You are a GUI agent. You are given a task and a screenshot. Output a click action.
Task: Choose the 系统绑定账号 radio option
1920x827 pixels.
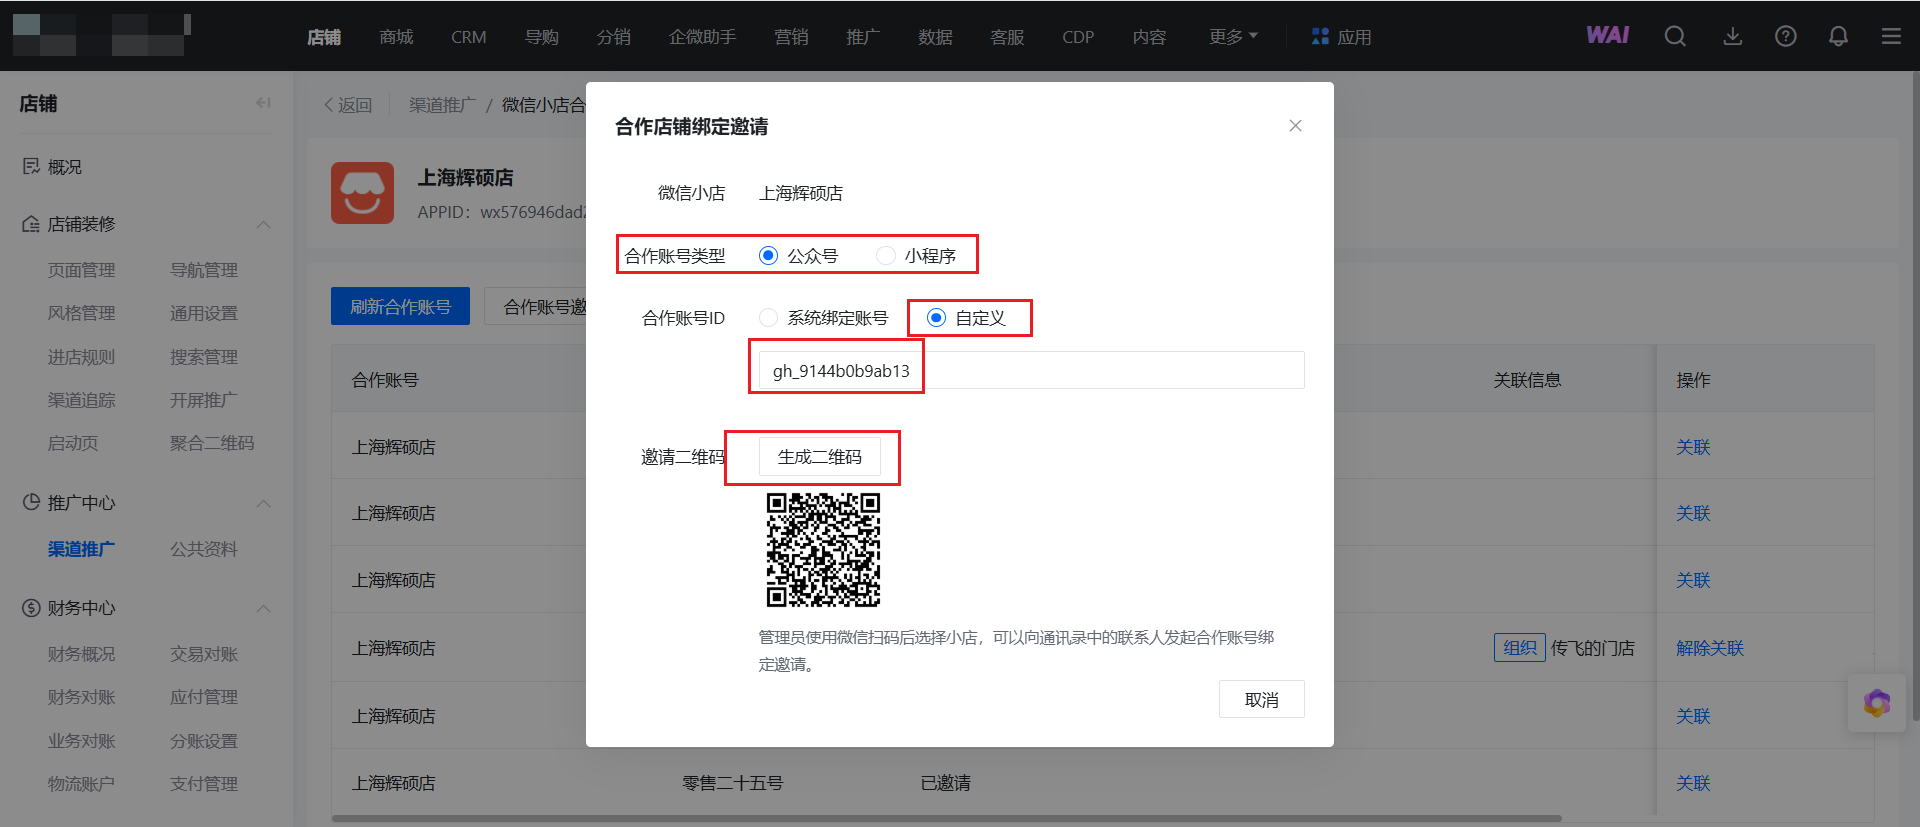(768, 318)
